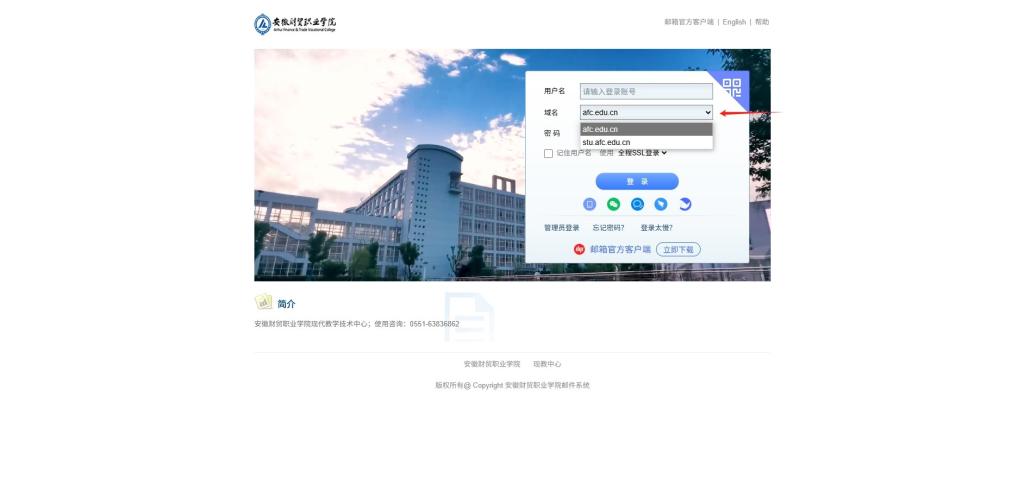Screen dimensions: 1024x504
Task: Enable the 记住用户名 checkbox
Action: 548,153
